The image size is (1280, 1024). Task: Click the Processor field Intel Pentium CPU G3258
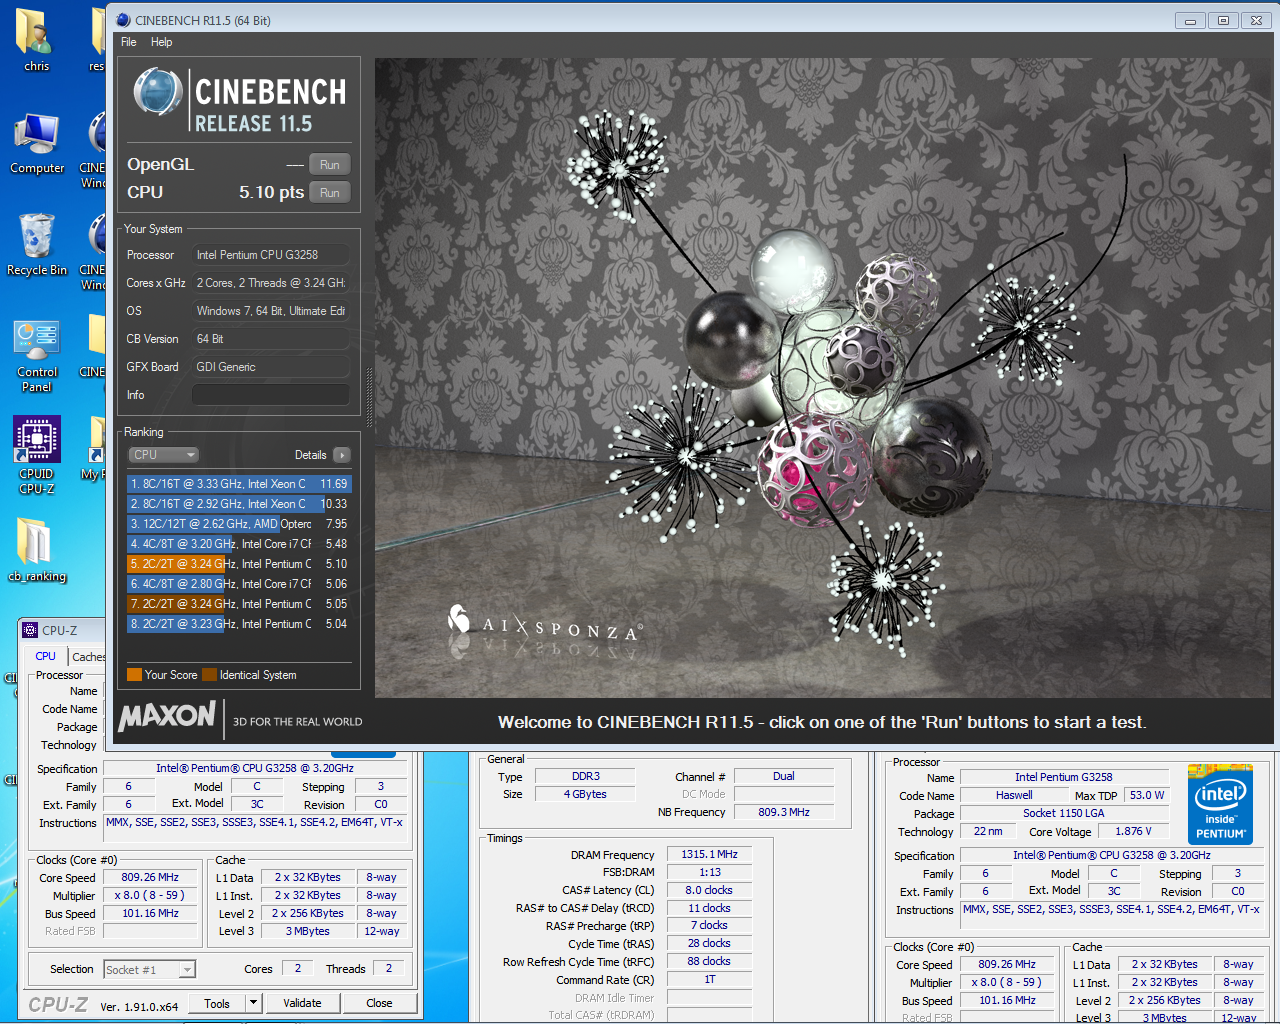(271, 255)
